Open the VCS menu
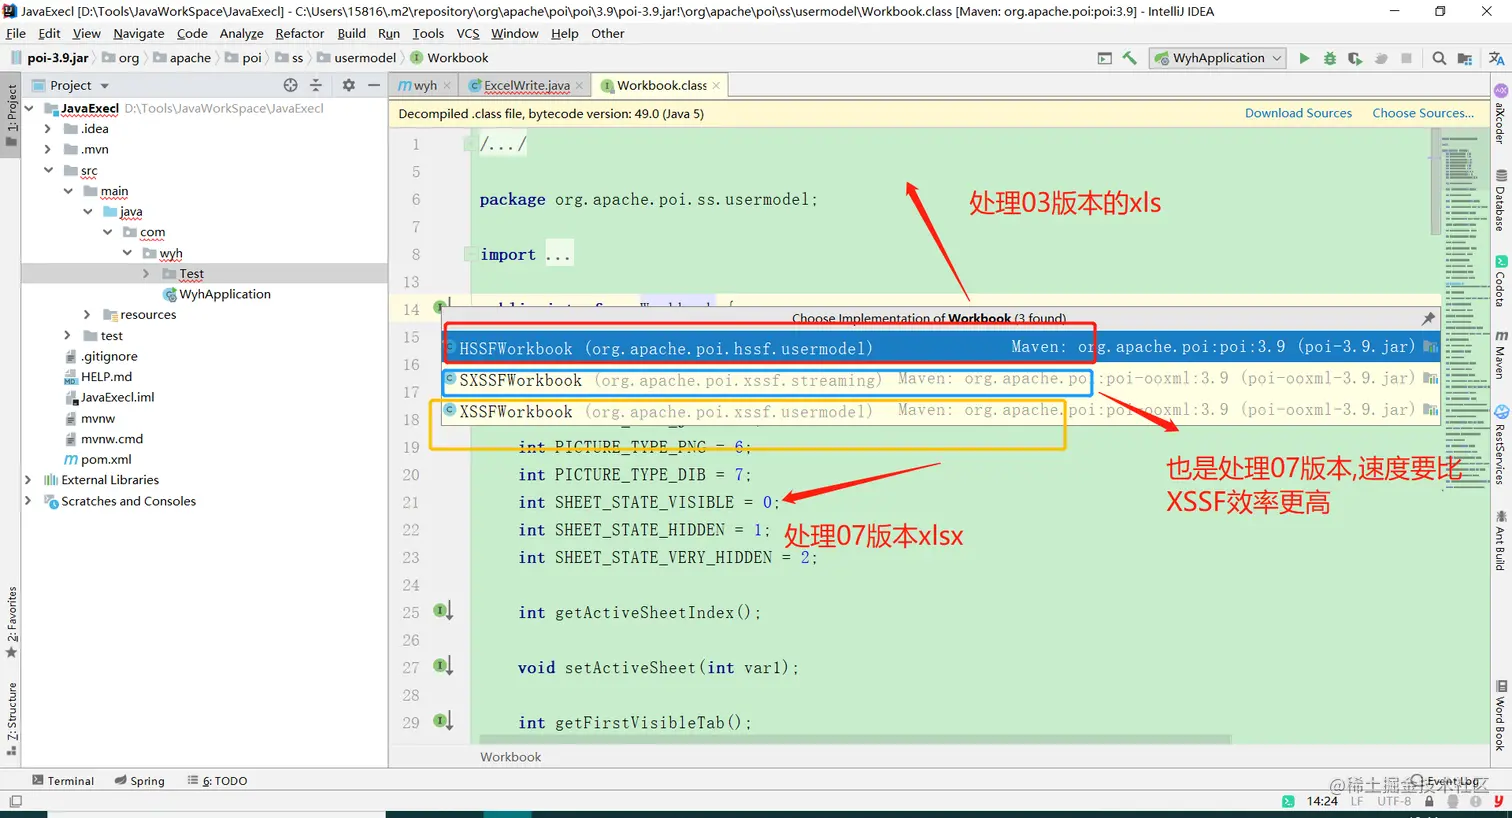This screenshot has width=1512, height=818. point(467,33)
